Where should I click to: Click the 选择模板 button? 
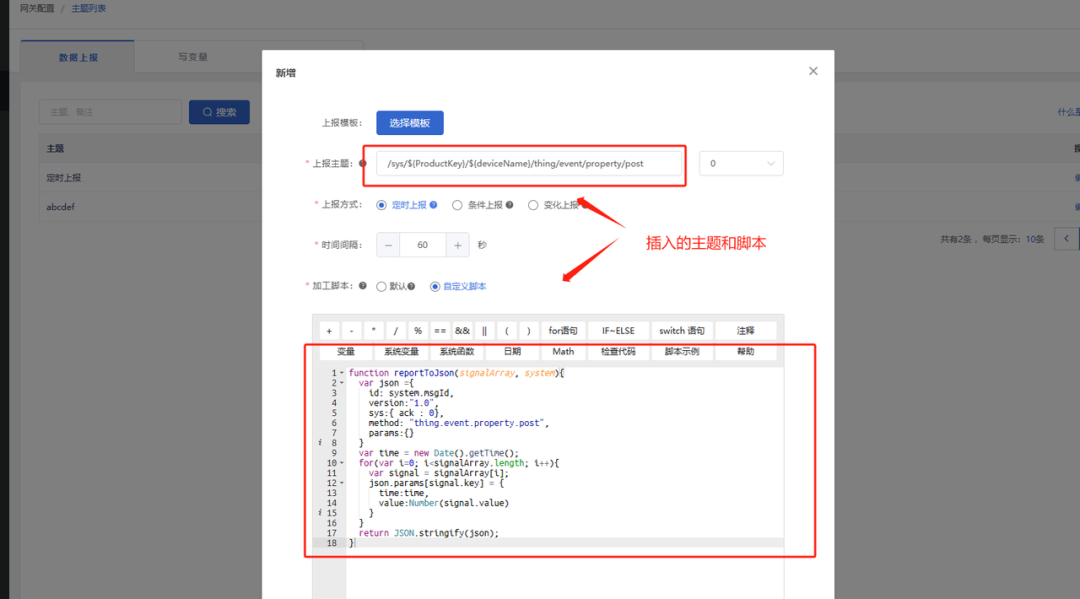coord(409,123)
